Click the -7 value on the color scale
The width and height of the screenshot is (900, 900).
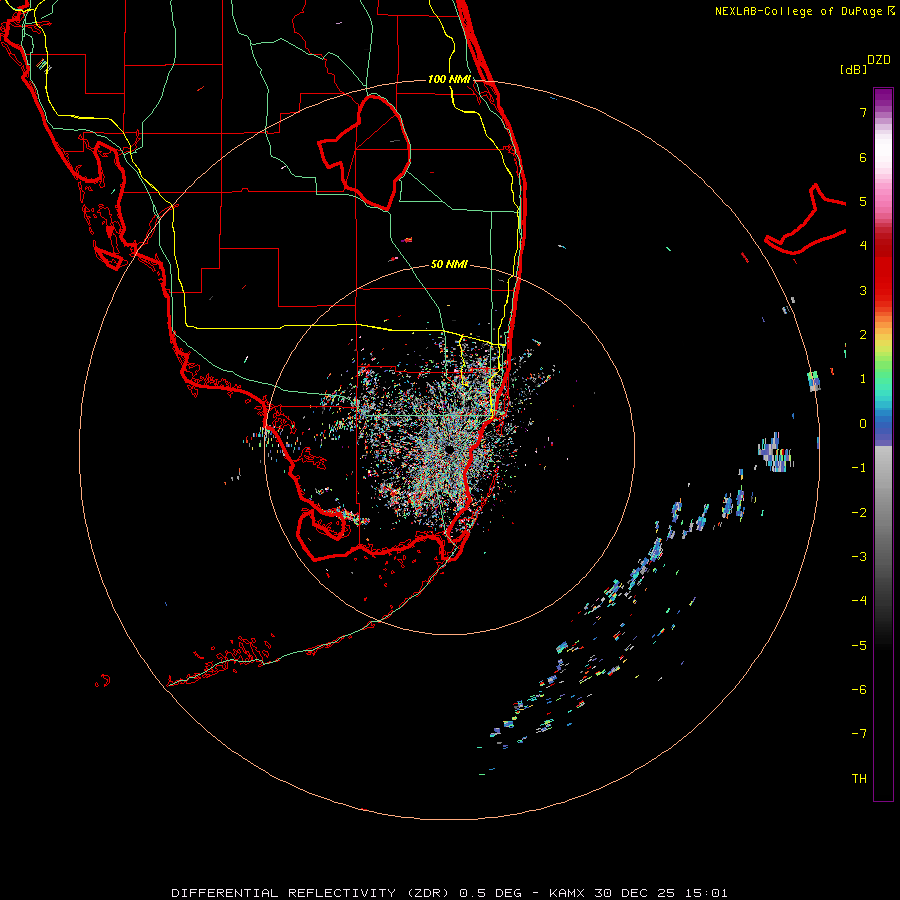coord(859,734)
